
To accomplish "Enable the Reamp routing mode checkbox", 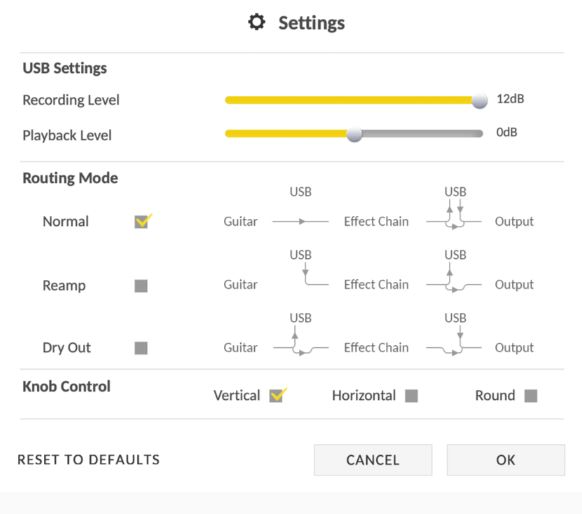I will 141,286.
